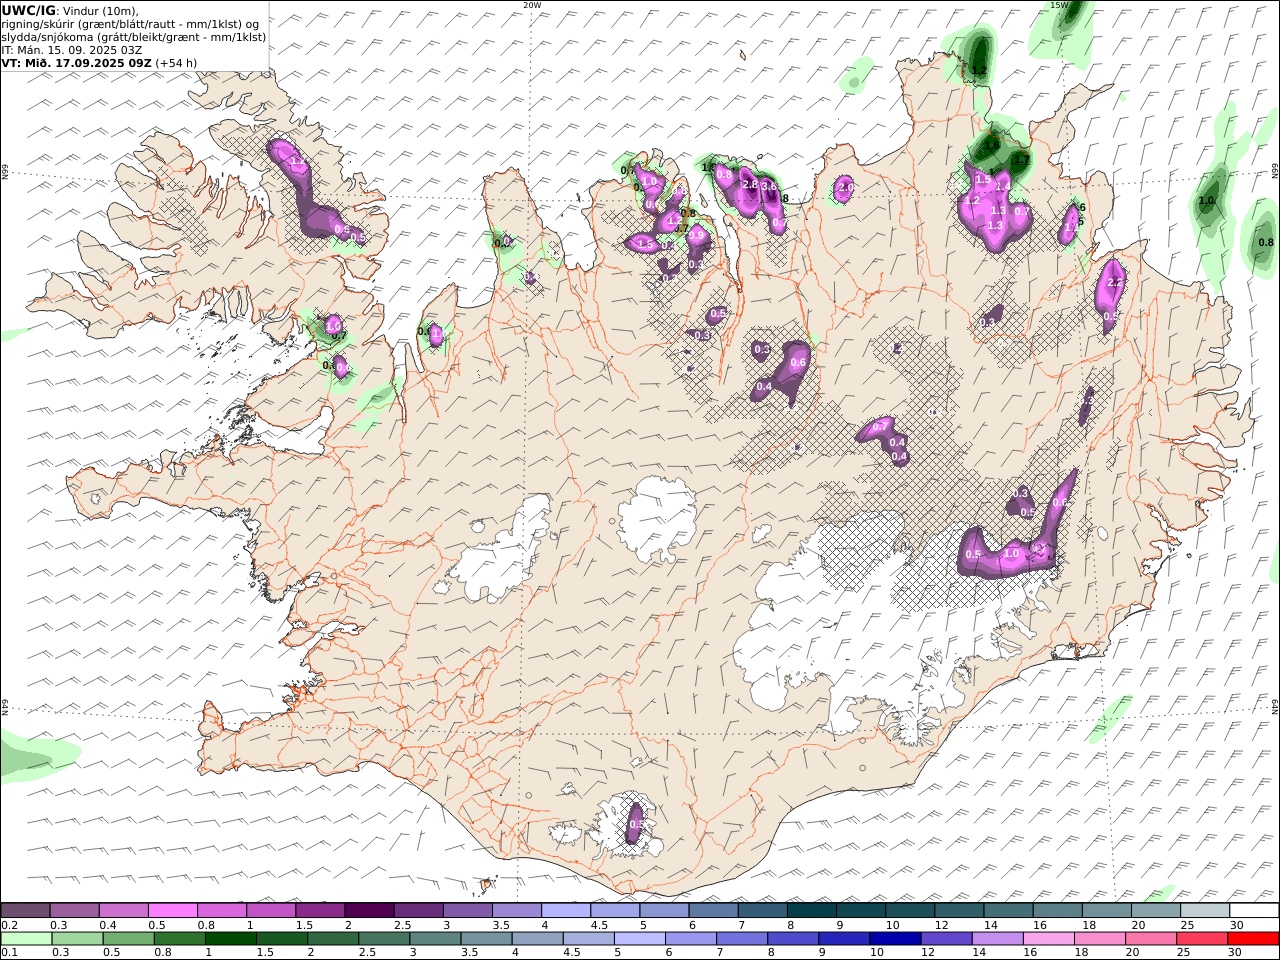Select the dark green bottom-row swatch between 1 and 1.5

(231, 938)
